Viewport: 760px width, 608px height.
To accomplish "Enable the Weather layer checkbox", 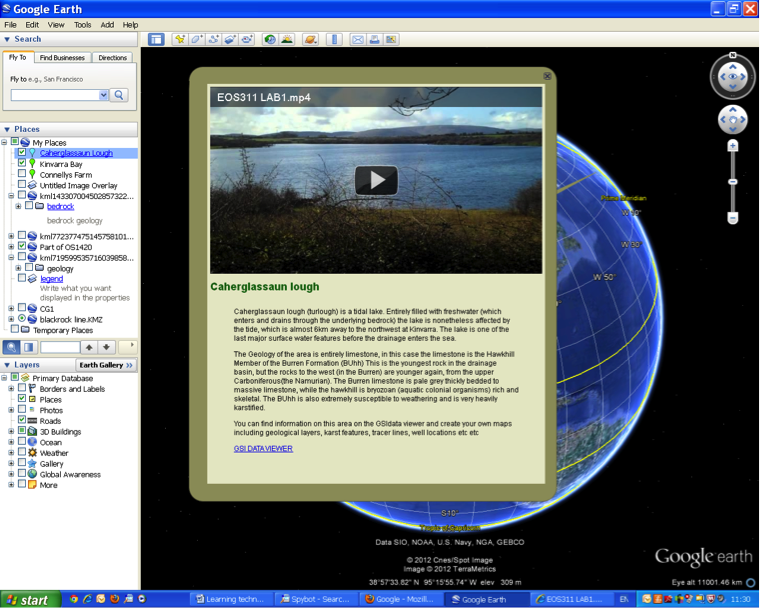I will (22, 453).
